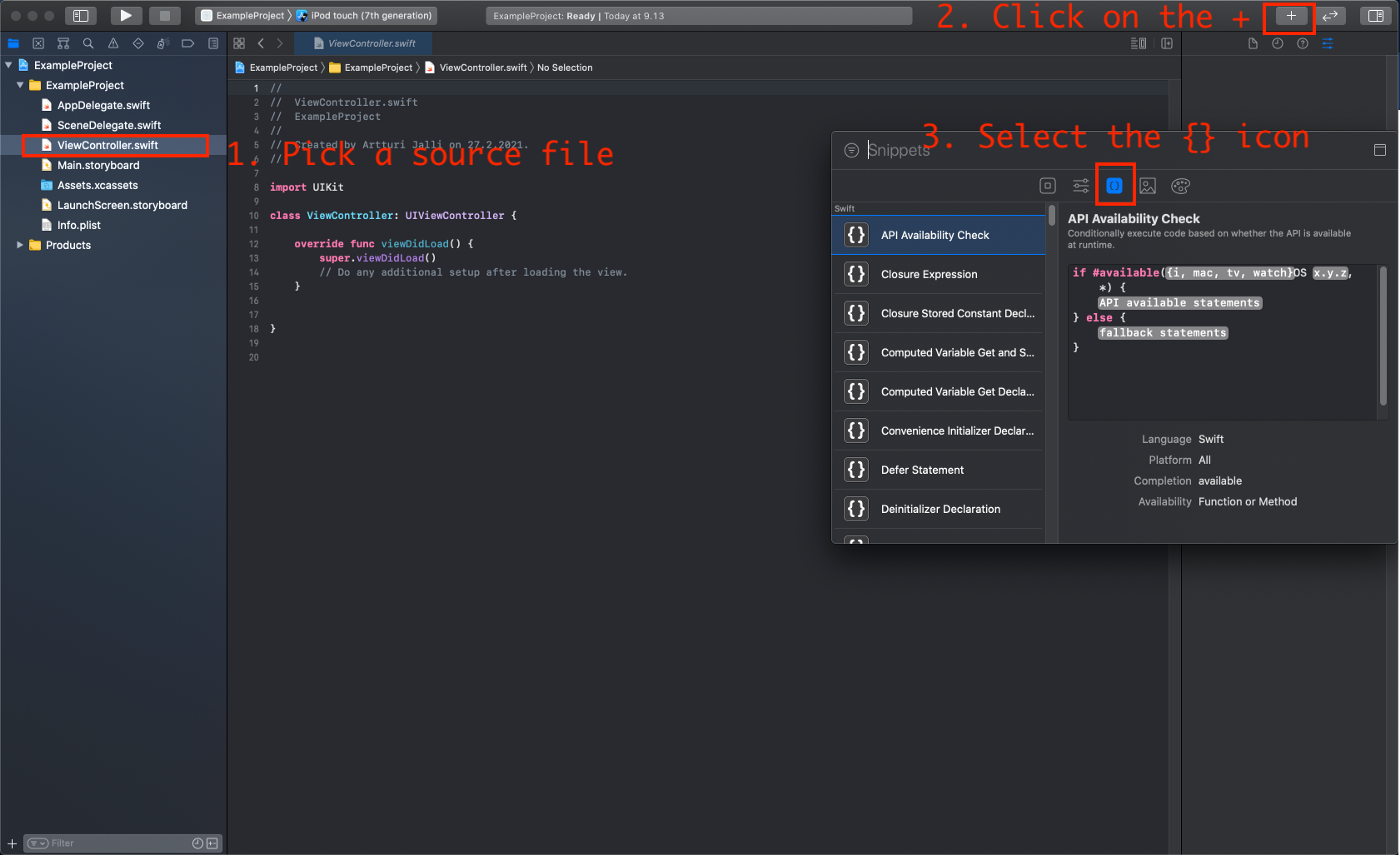Show only recent files filter
The width and height of the screenshot is (1400, 855).
click(x=197, y=843)
